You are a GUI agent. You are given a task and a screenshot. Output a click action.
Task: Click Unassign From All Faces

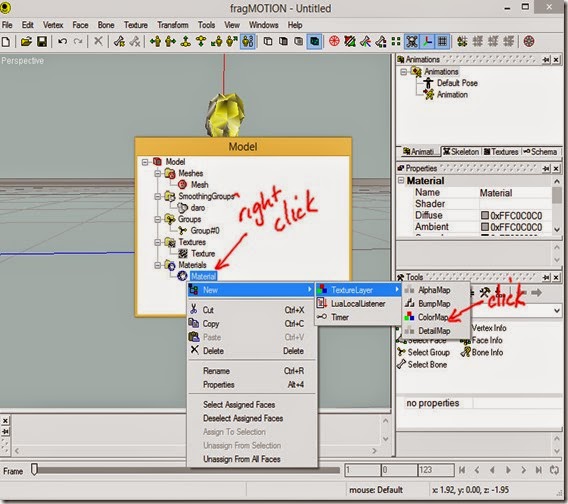coord(251,459)
